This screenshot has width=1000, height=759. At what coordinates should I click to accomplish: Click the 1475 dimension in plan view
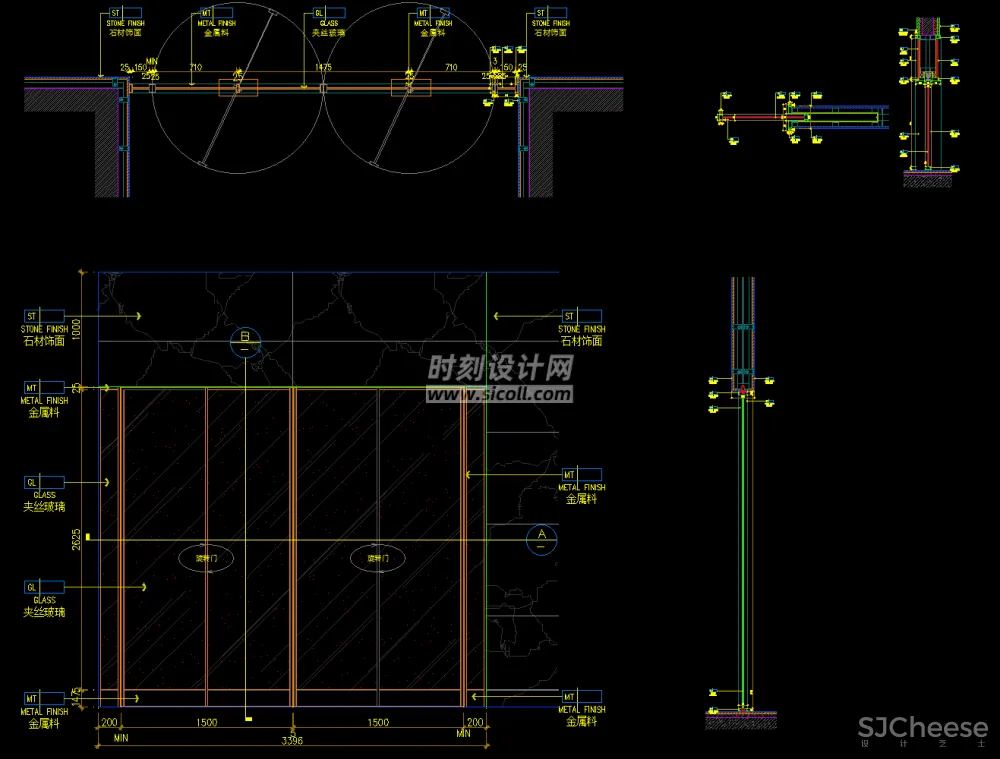click(323, 67)
